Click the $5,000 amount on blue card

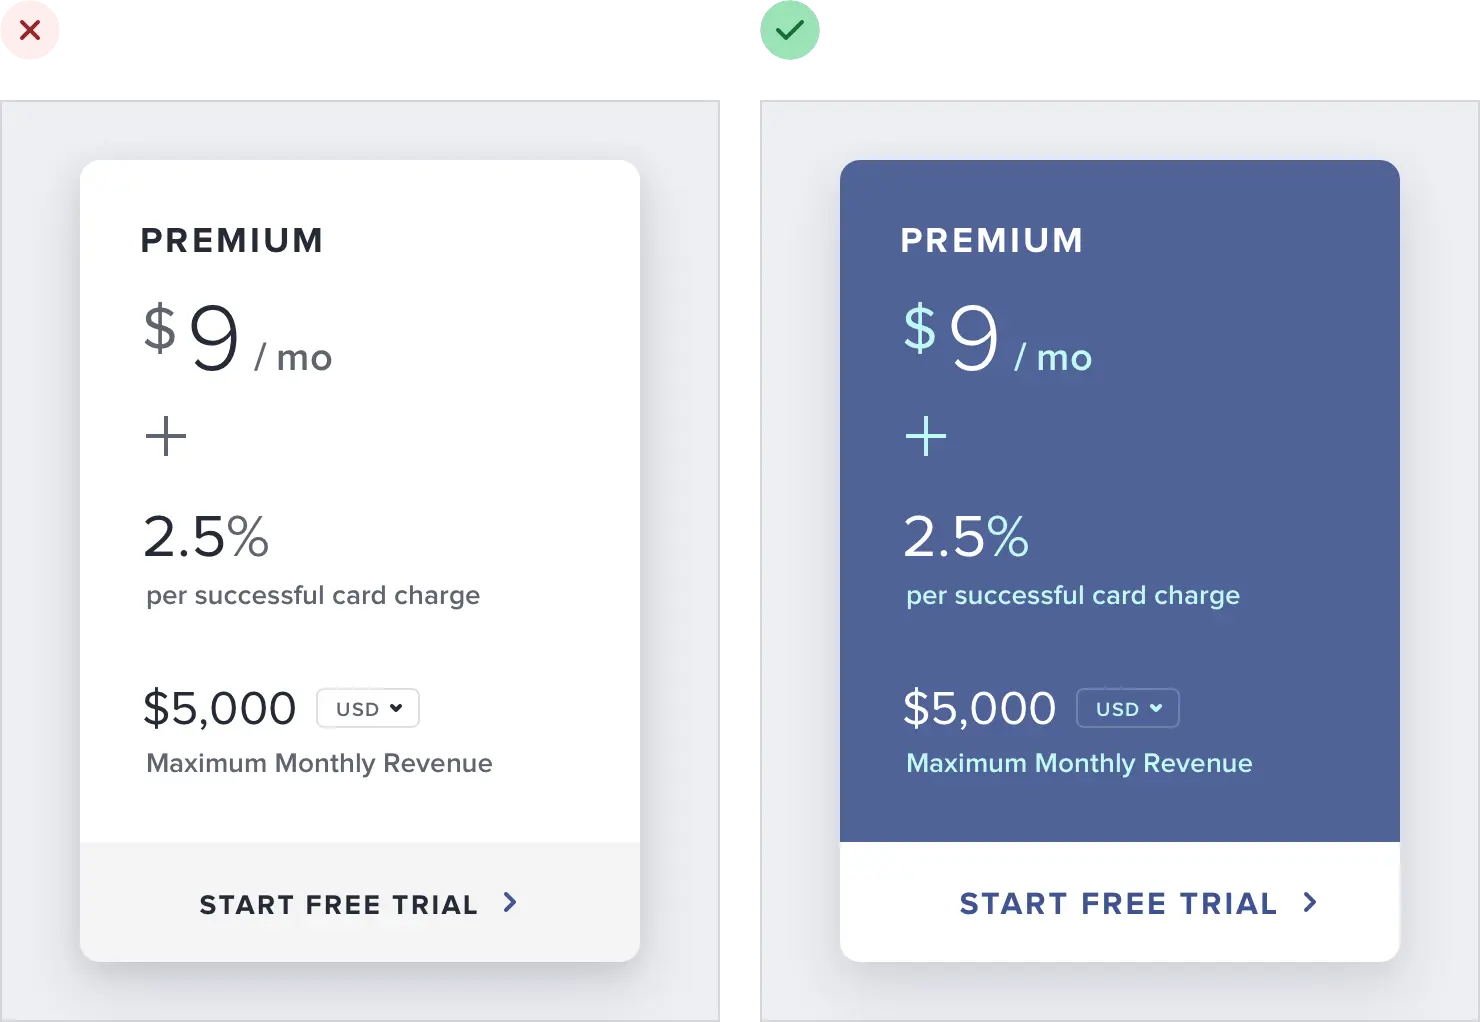980,708
